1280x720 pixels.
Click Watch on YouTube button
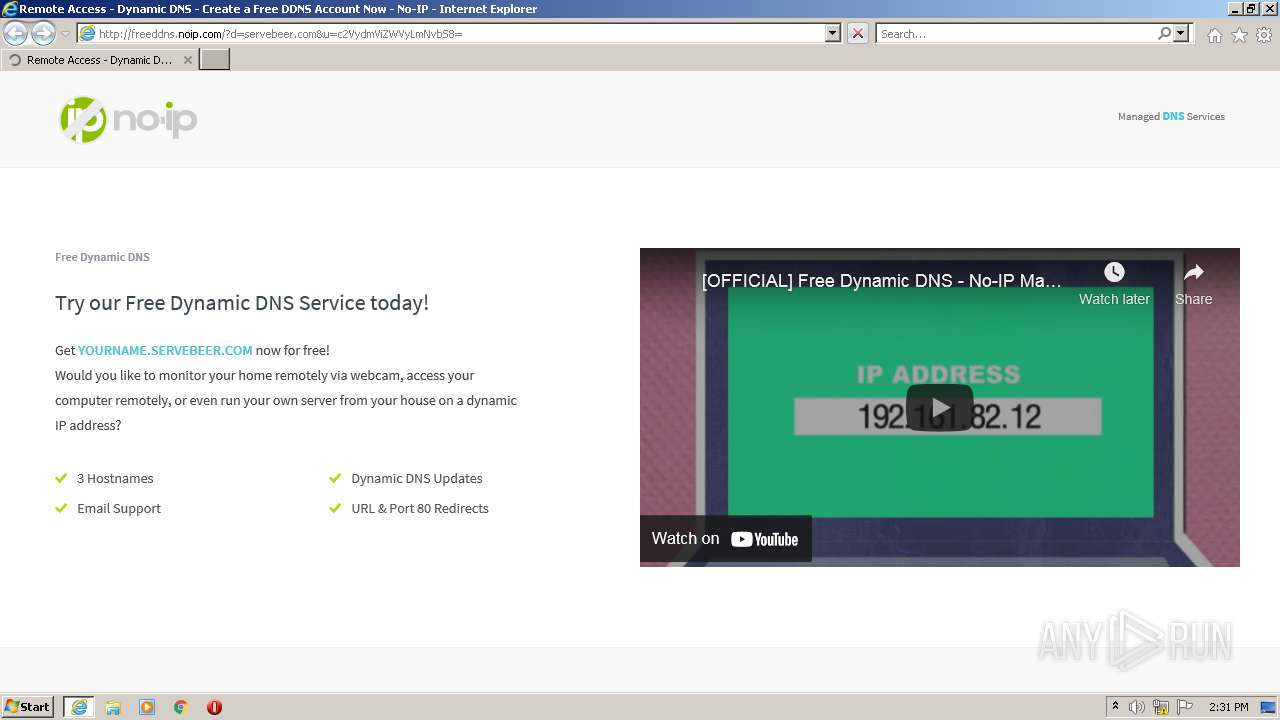coord(726,539)
